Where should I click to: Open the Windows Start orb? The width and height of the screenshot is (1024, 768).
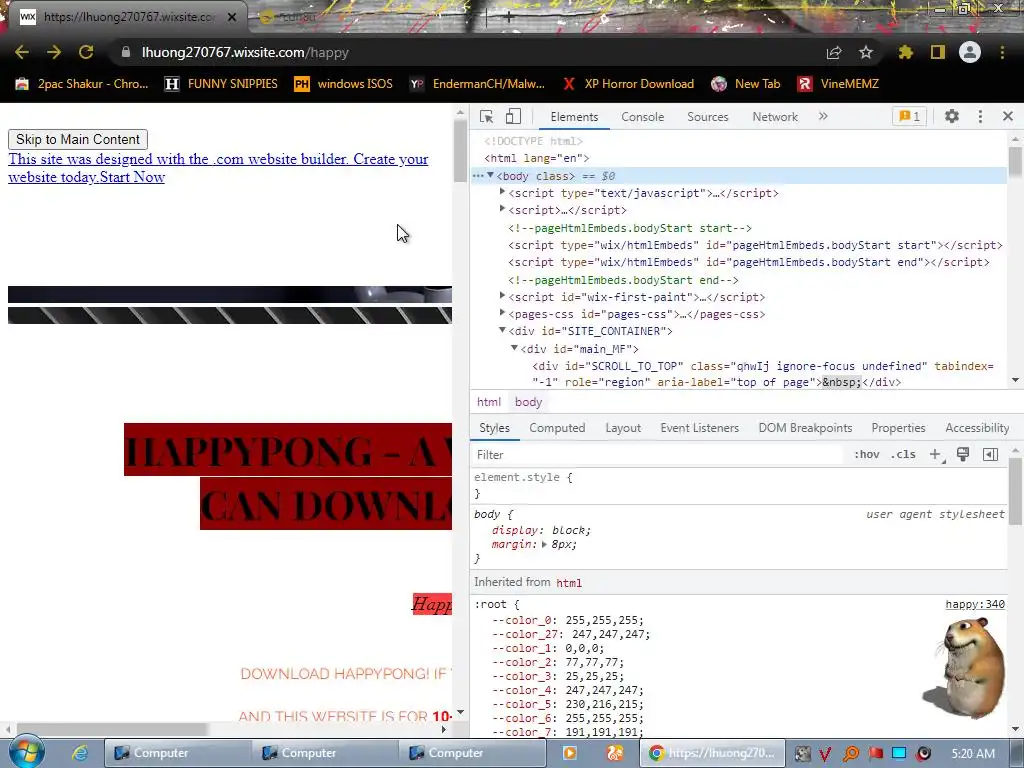27,752
